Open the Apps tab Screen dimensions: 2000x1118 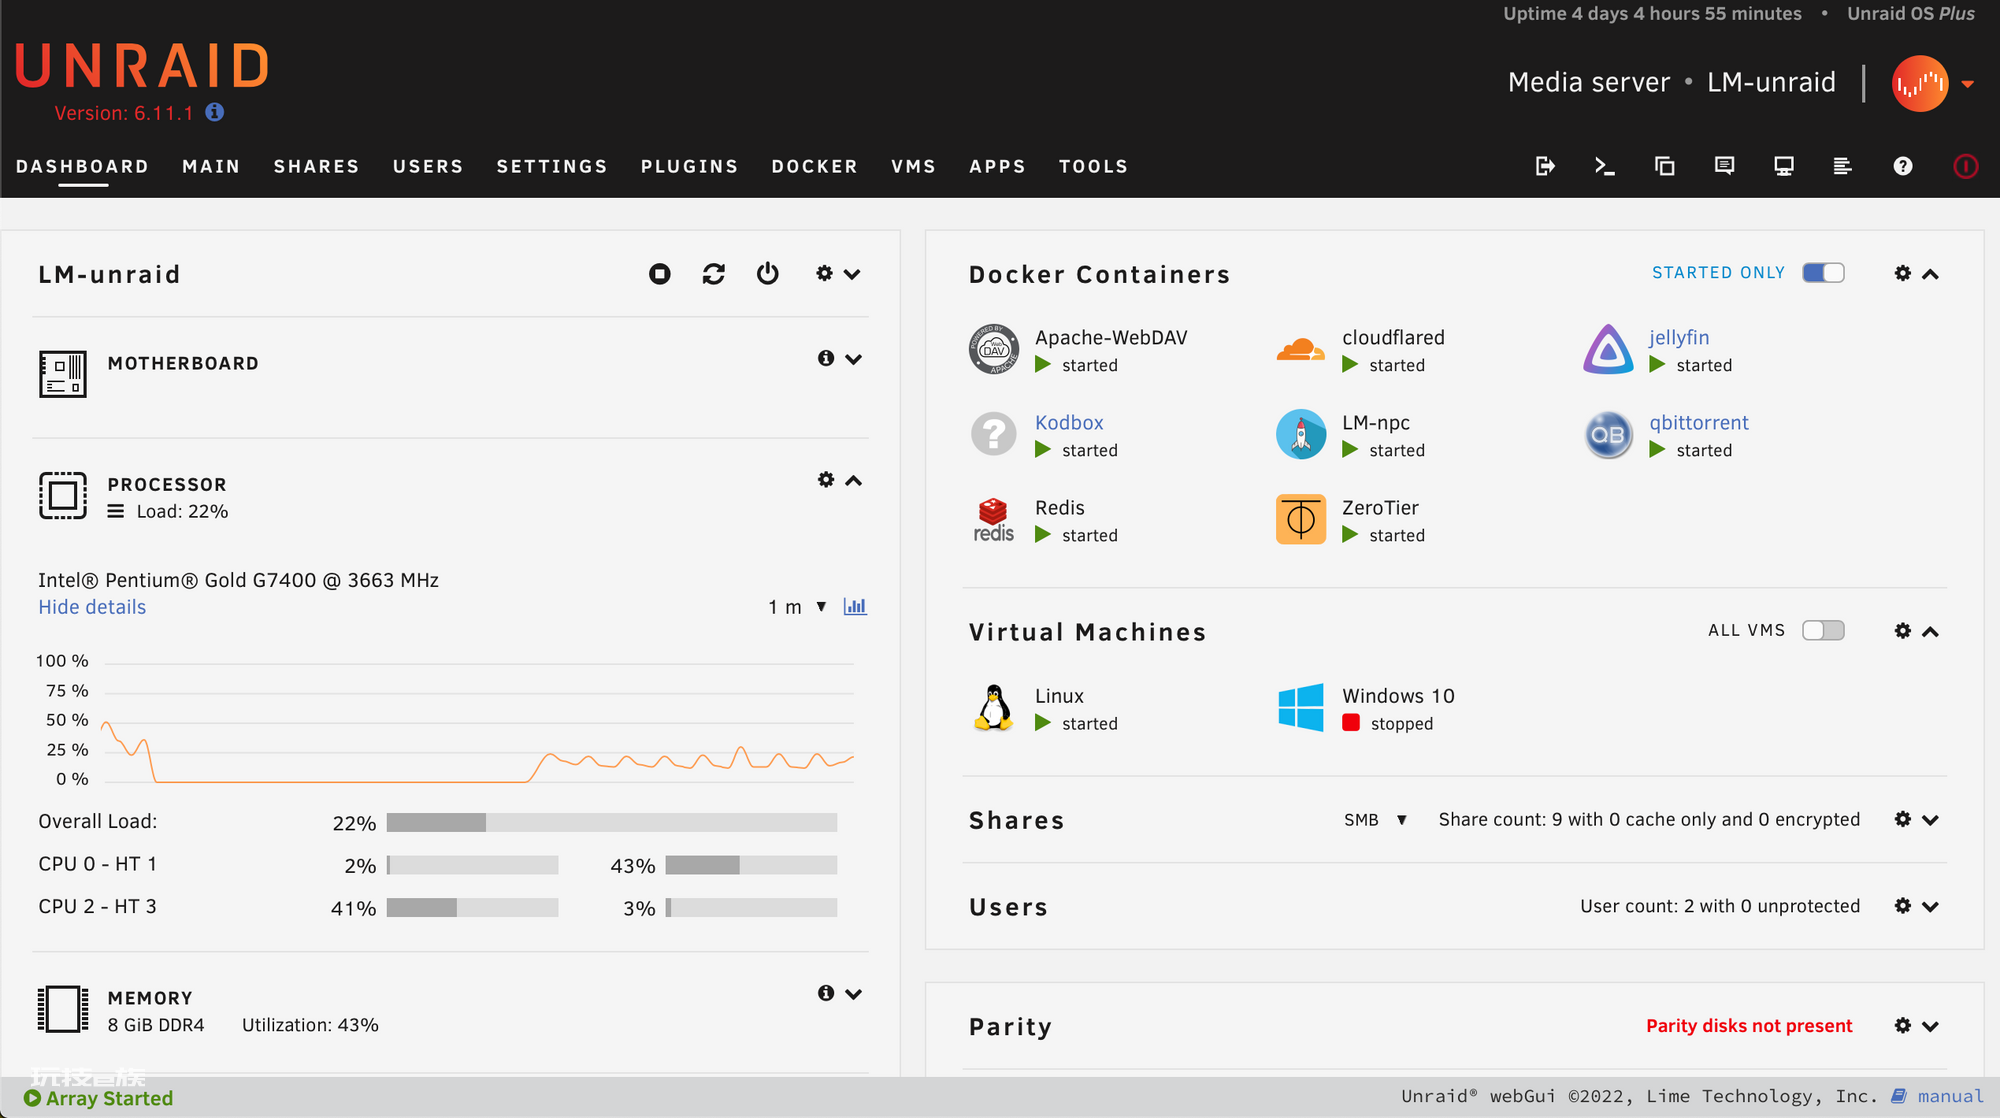click(997, 166)
